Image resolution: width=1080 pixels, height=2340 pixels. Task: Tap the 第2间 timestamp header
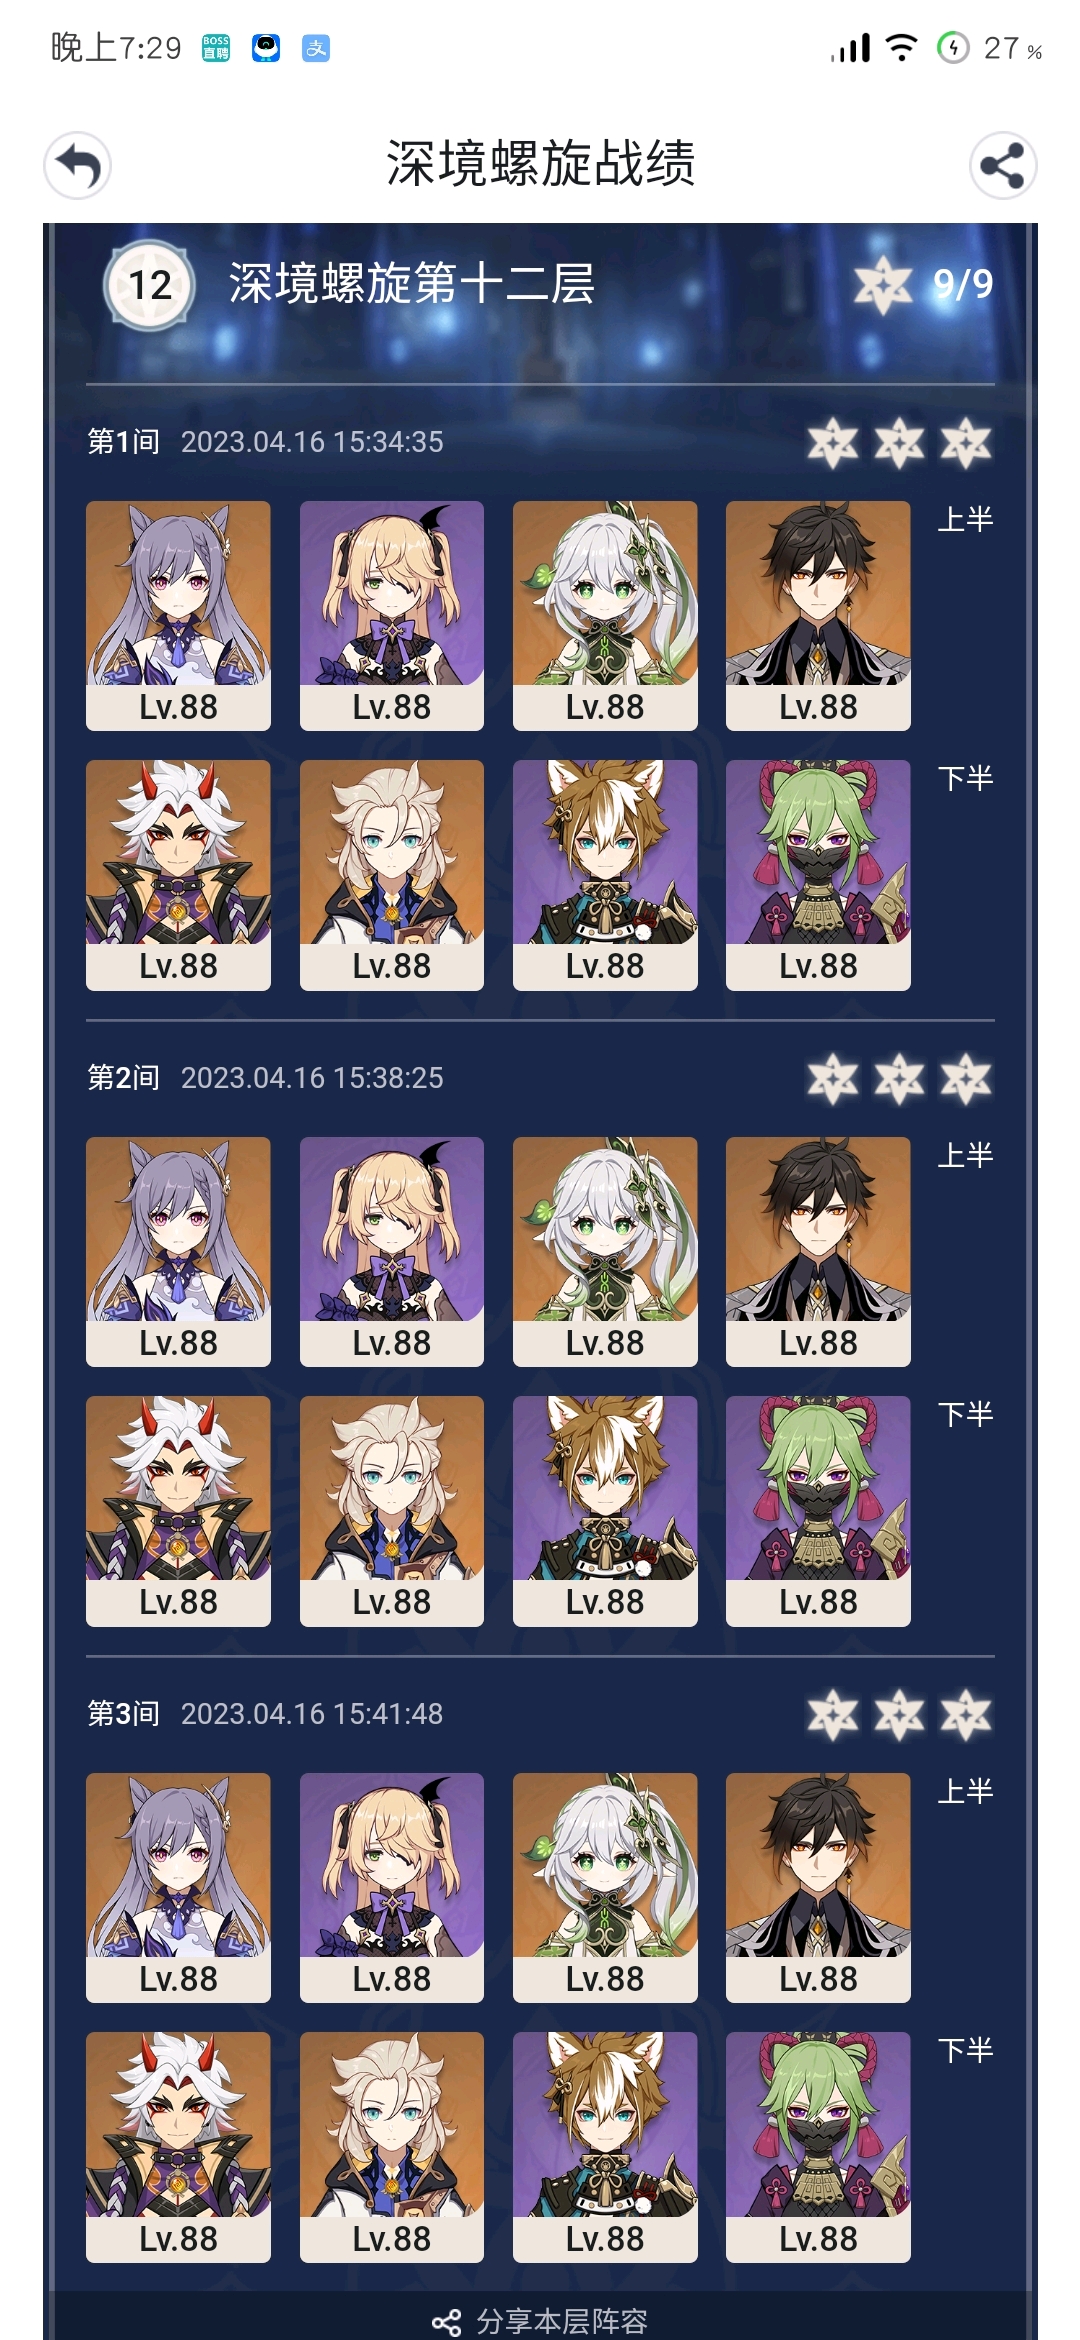click(x=265, y=1077)
